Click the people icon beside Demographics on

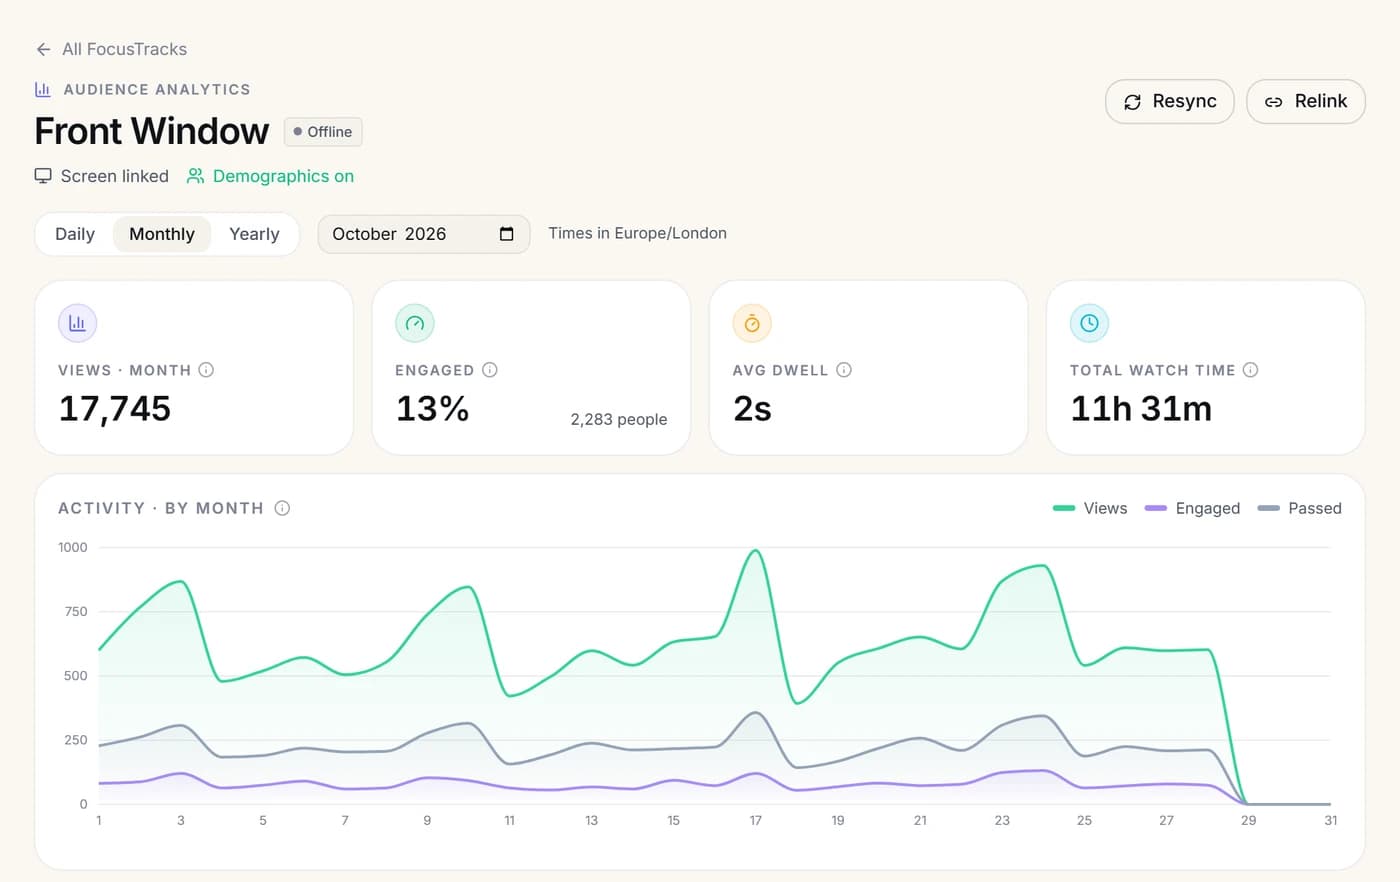pyautogui.click(x=196, y=176)
